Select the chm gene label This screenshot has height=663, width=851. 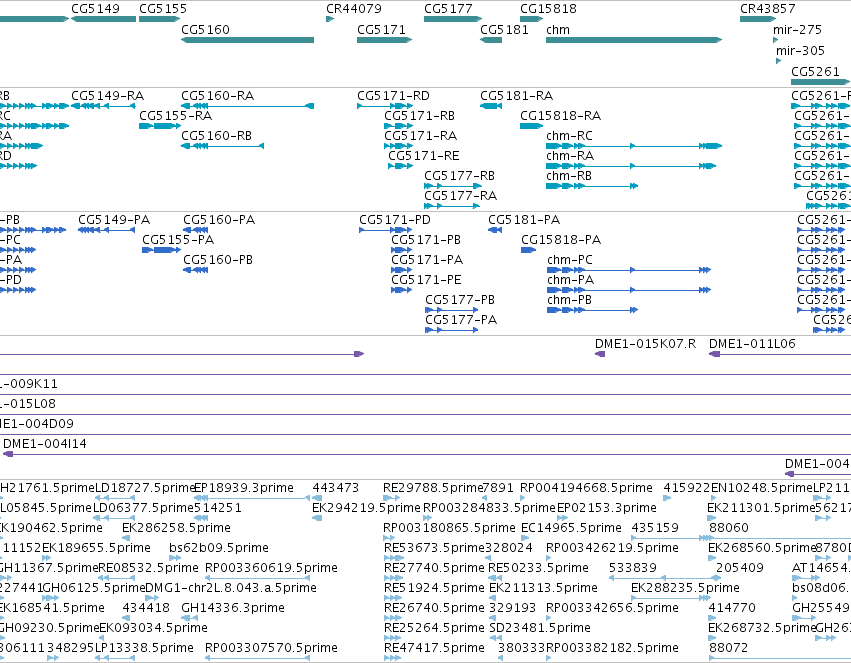pyautogui.click(x=558, y=29)
